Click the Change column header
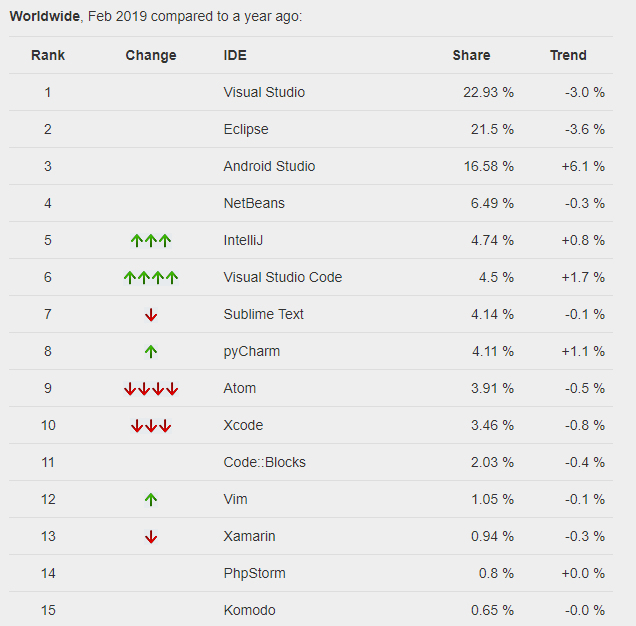Viewport: 636px width, 626px height. coord(151,55)
